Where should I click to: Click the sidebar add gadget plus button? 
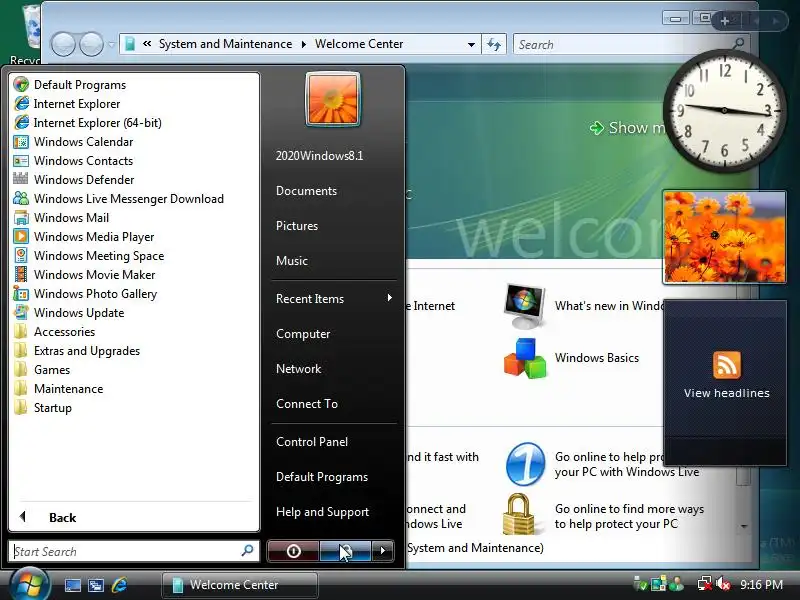point(724,21)
